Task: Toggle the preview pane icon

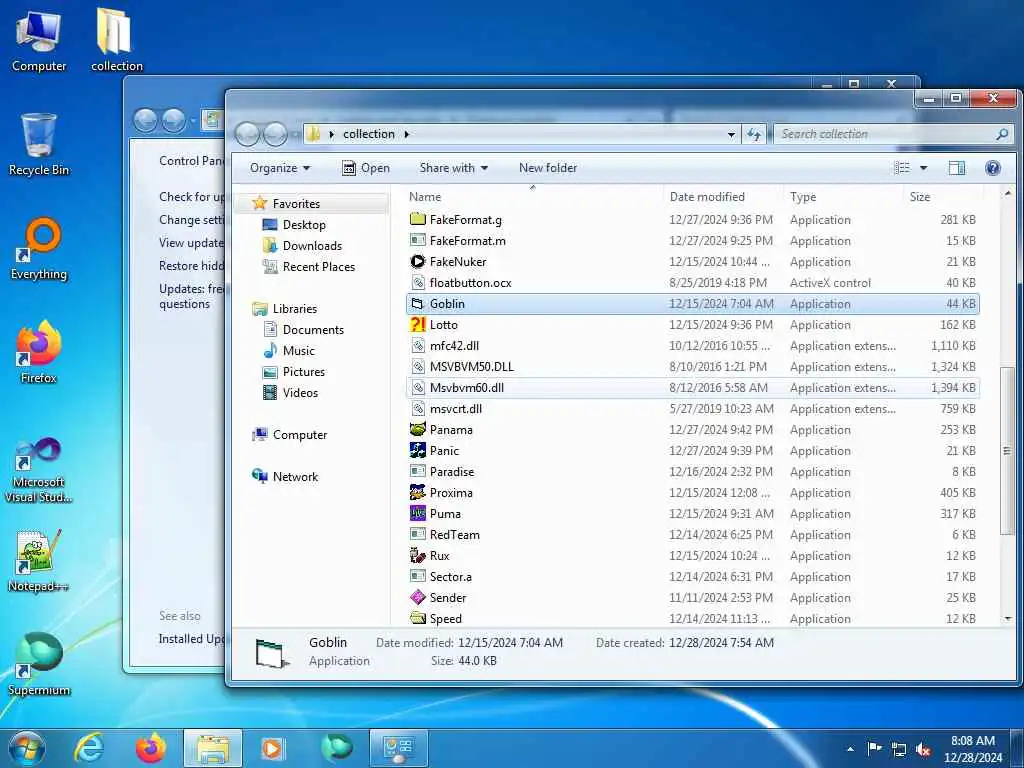Action: [957, 168]
